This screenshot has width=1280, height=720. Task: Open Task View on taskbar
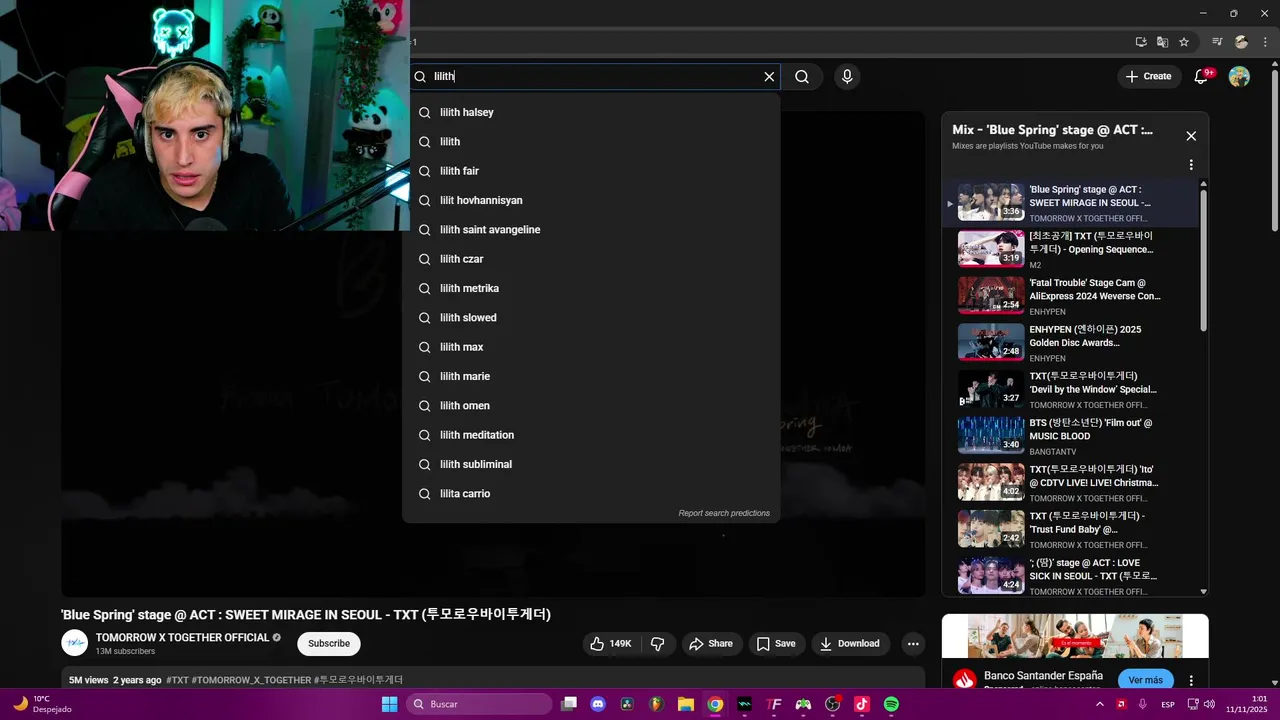click(x=569, y=704)
